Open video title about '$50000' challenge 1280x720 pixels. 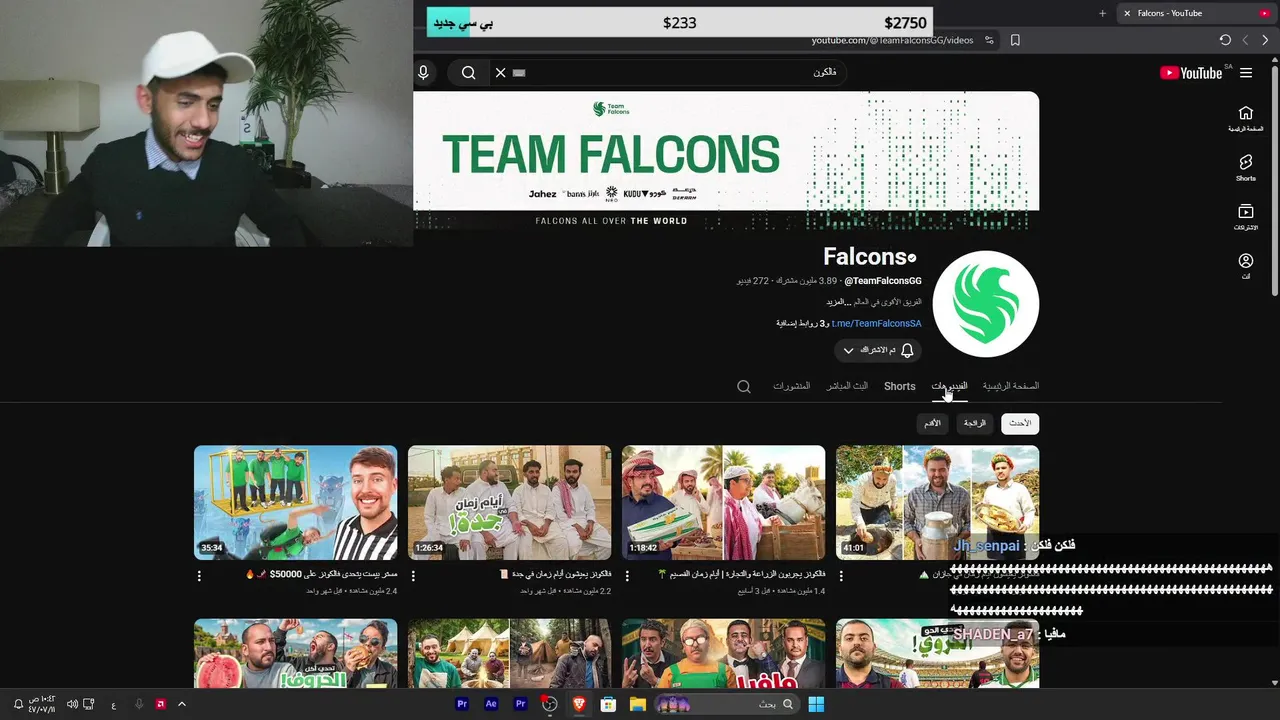coord(321,575)
